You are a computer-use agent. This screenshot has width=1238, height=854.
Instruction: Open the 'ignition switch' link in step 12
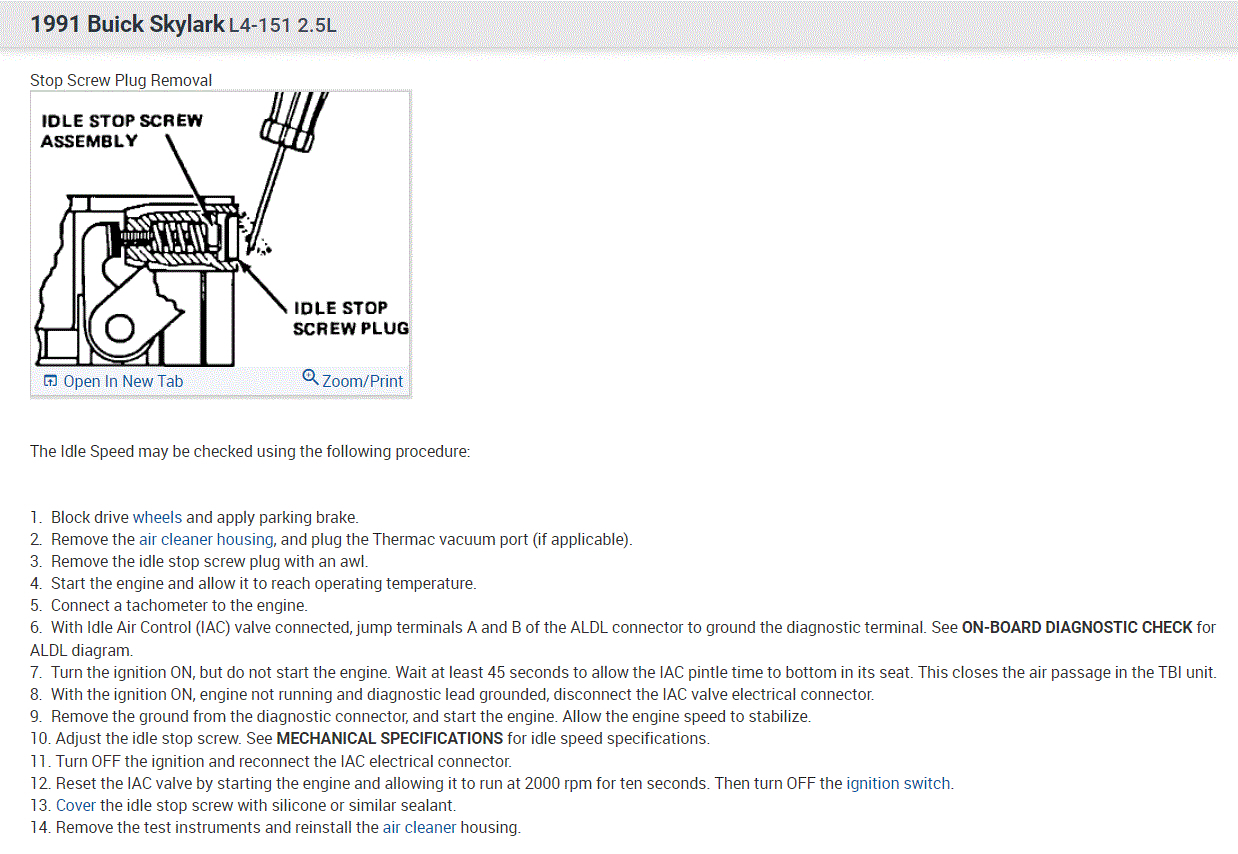[899, 783]
